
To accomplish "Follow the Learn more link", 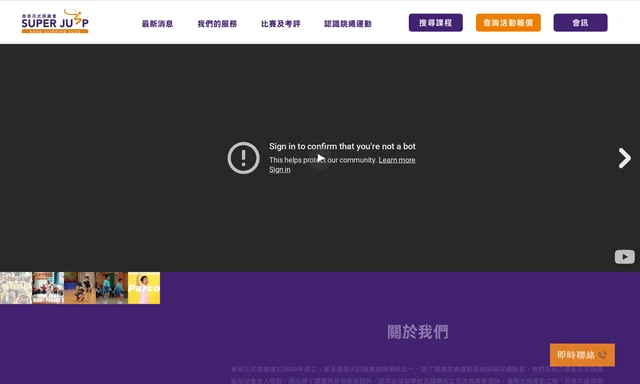I will click(397, 160).
